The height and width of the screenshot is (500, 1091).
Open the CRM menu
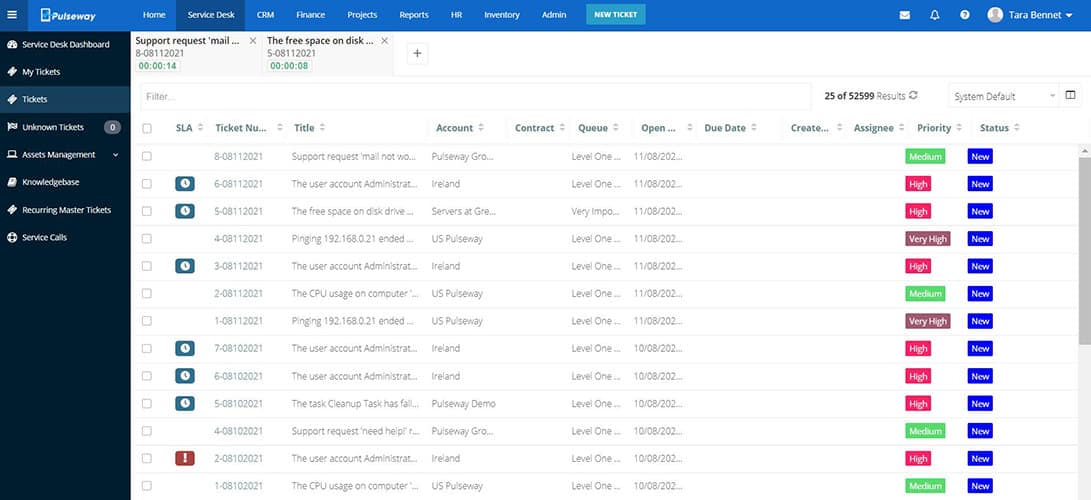click(265, 15)
